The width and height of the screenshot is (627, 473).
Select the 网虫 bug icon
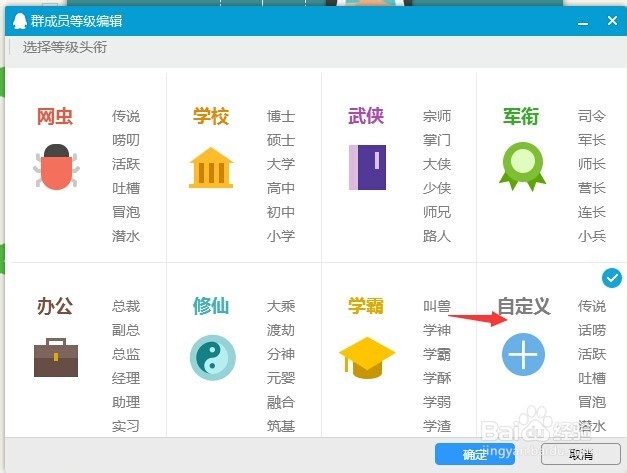tap(56, 167)
